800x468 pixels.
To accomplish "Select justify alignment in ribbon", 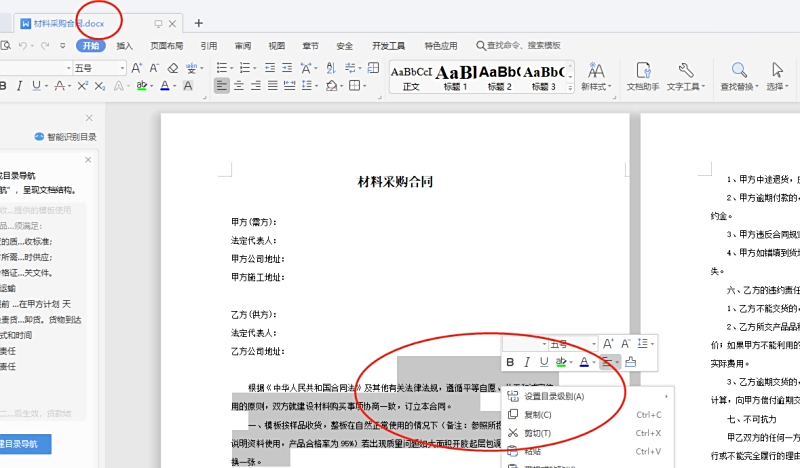I will click(272, 86).
